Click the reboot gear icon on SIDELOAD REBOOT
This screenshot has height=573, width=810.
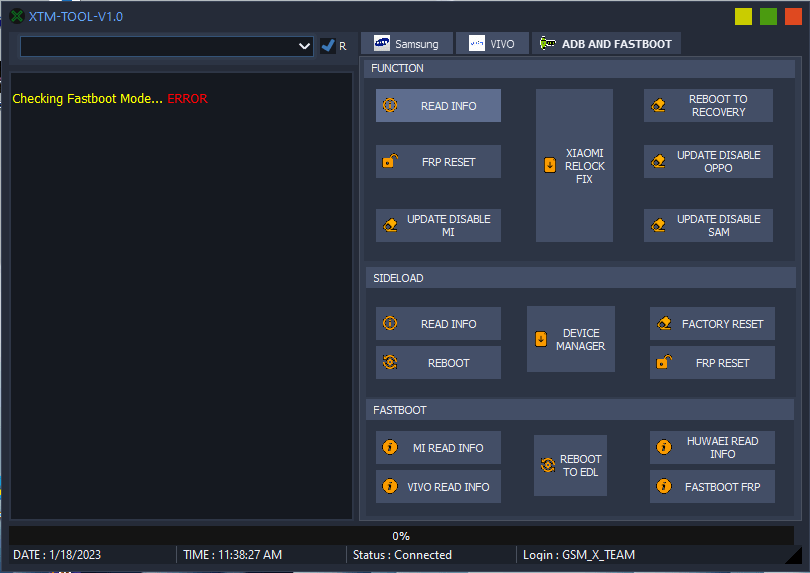390,362
